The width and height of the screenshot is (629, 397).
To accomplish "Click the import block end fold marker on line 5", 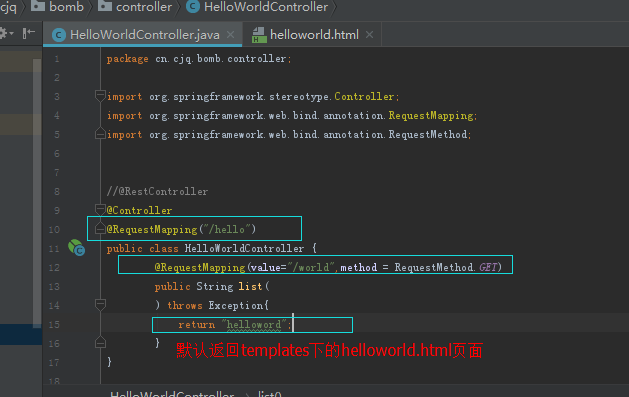I will 100,134.
